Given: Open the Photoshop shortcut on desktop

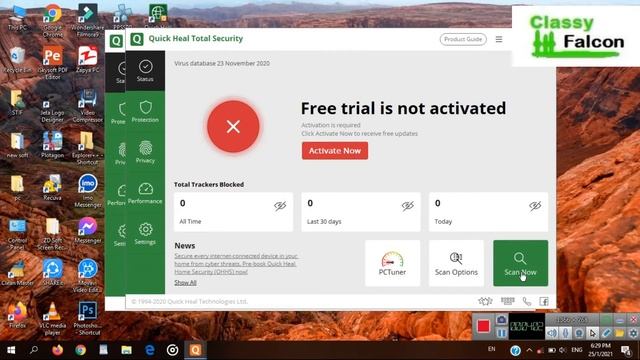Looking at the screenshot, I should click(x=87, y=318).
